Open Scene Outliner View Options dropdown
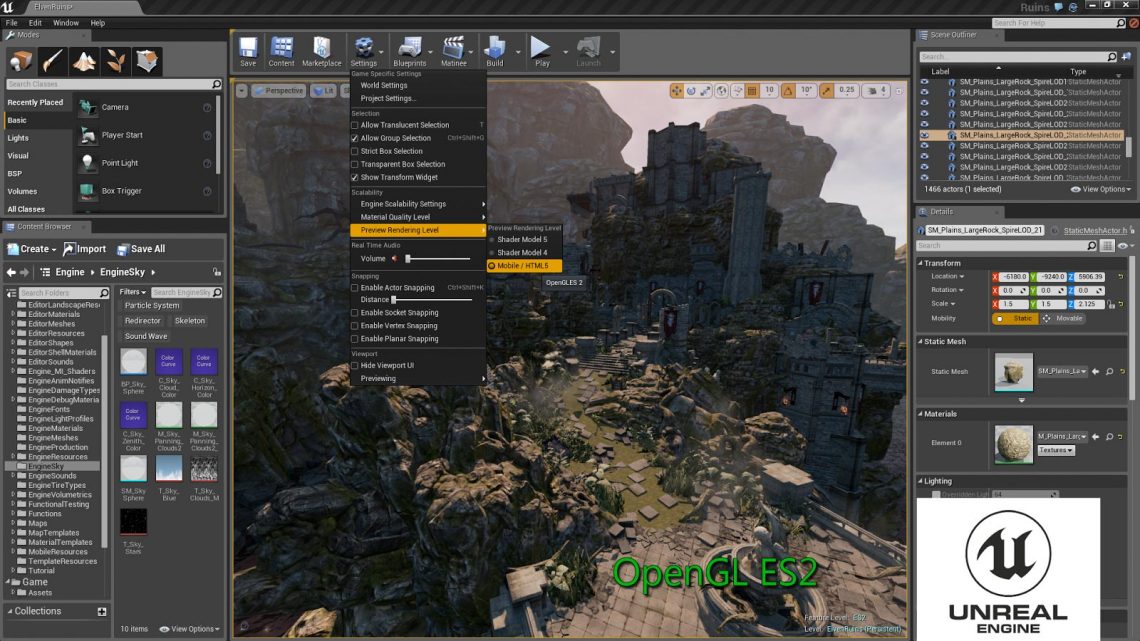 (1101, 190)
